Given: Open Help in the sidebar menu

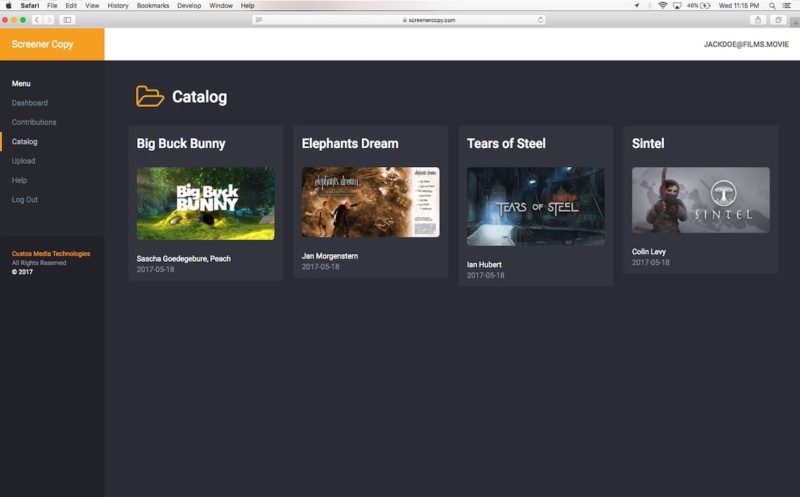Looking at the screenshot, I should (x=19, y=180).
